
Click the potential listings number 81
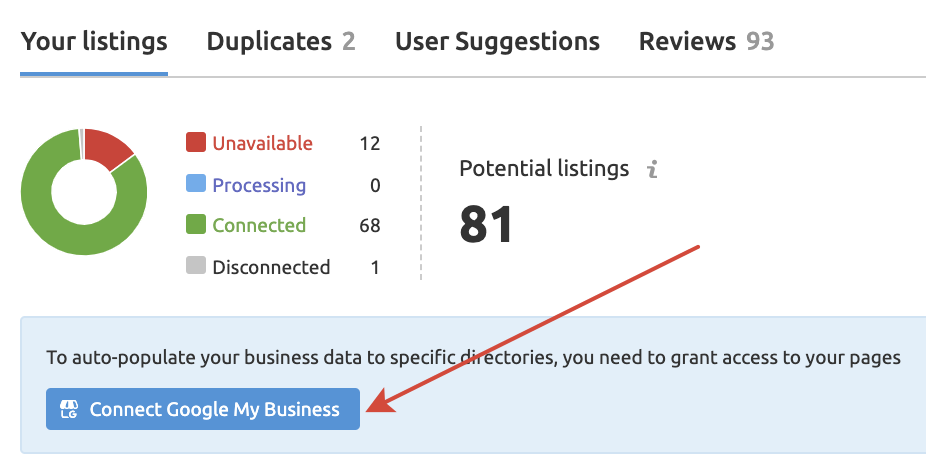(x=486, y=224)
